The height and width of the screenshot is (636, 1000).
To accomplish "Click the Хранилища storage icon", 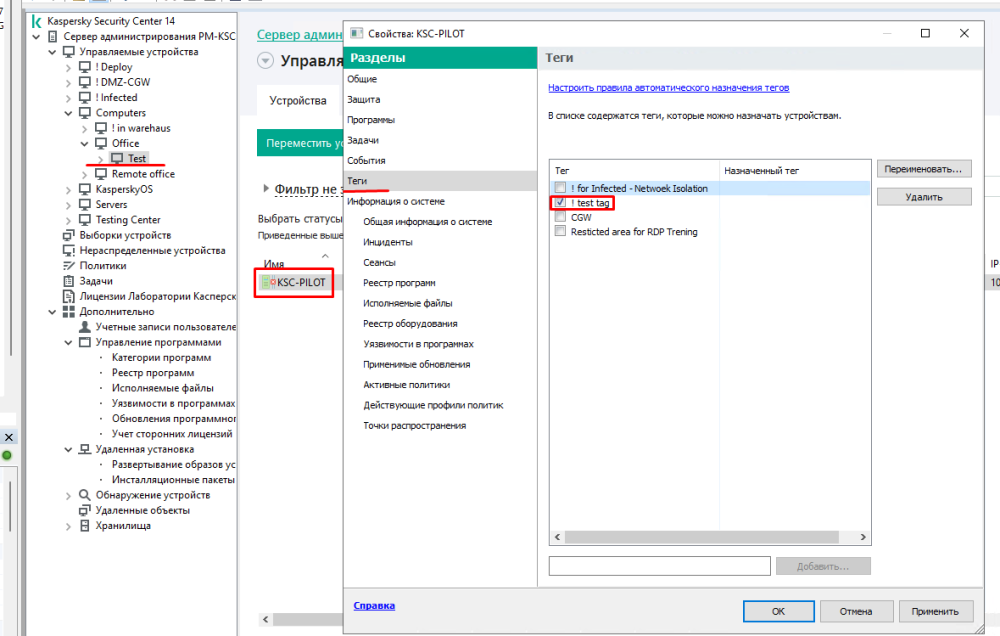I will pos(85,526).
